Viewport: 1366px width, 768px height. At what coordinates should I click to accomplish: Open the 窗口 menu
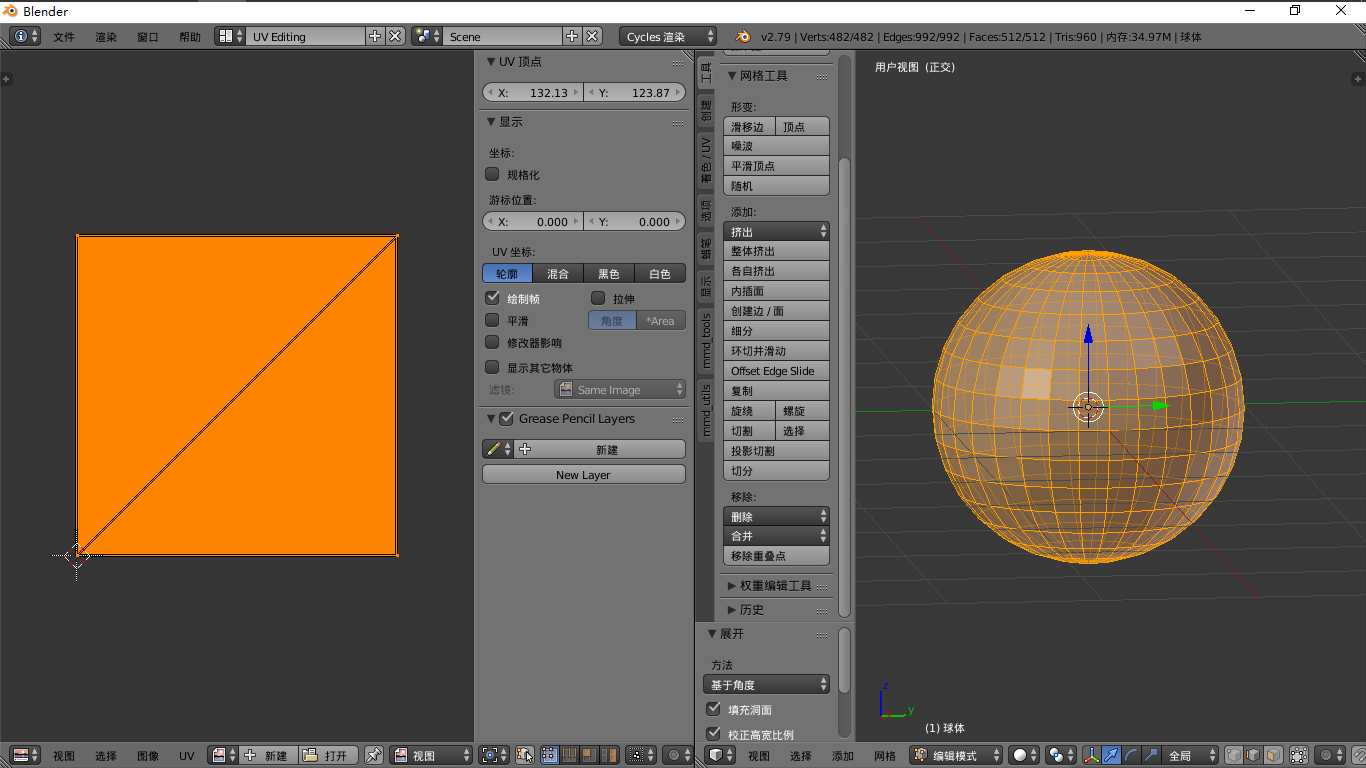click(148, 37)
